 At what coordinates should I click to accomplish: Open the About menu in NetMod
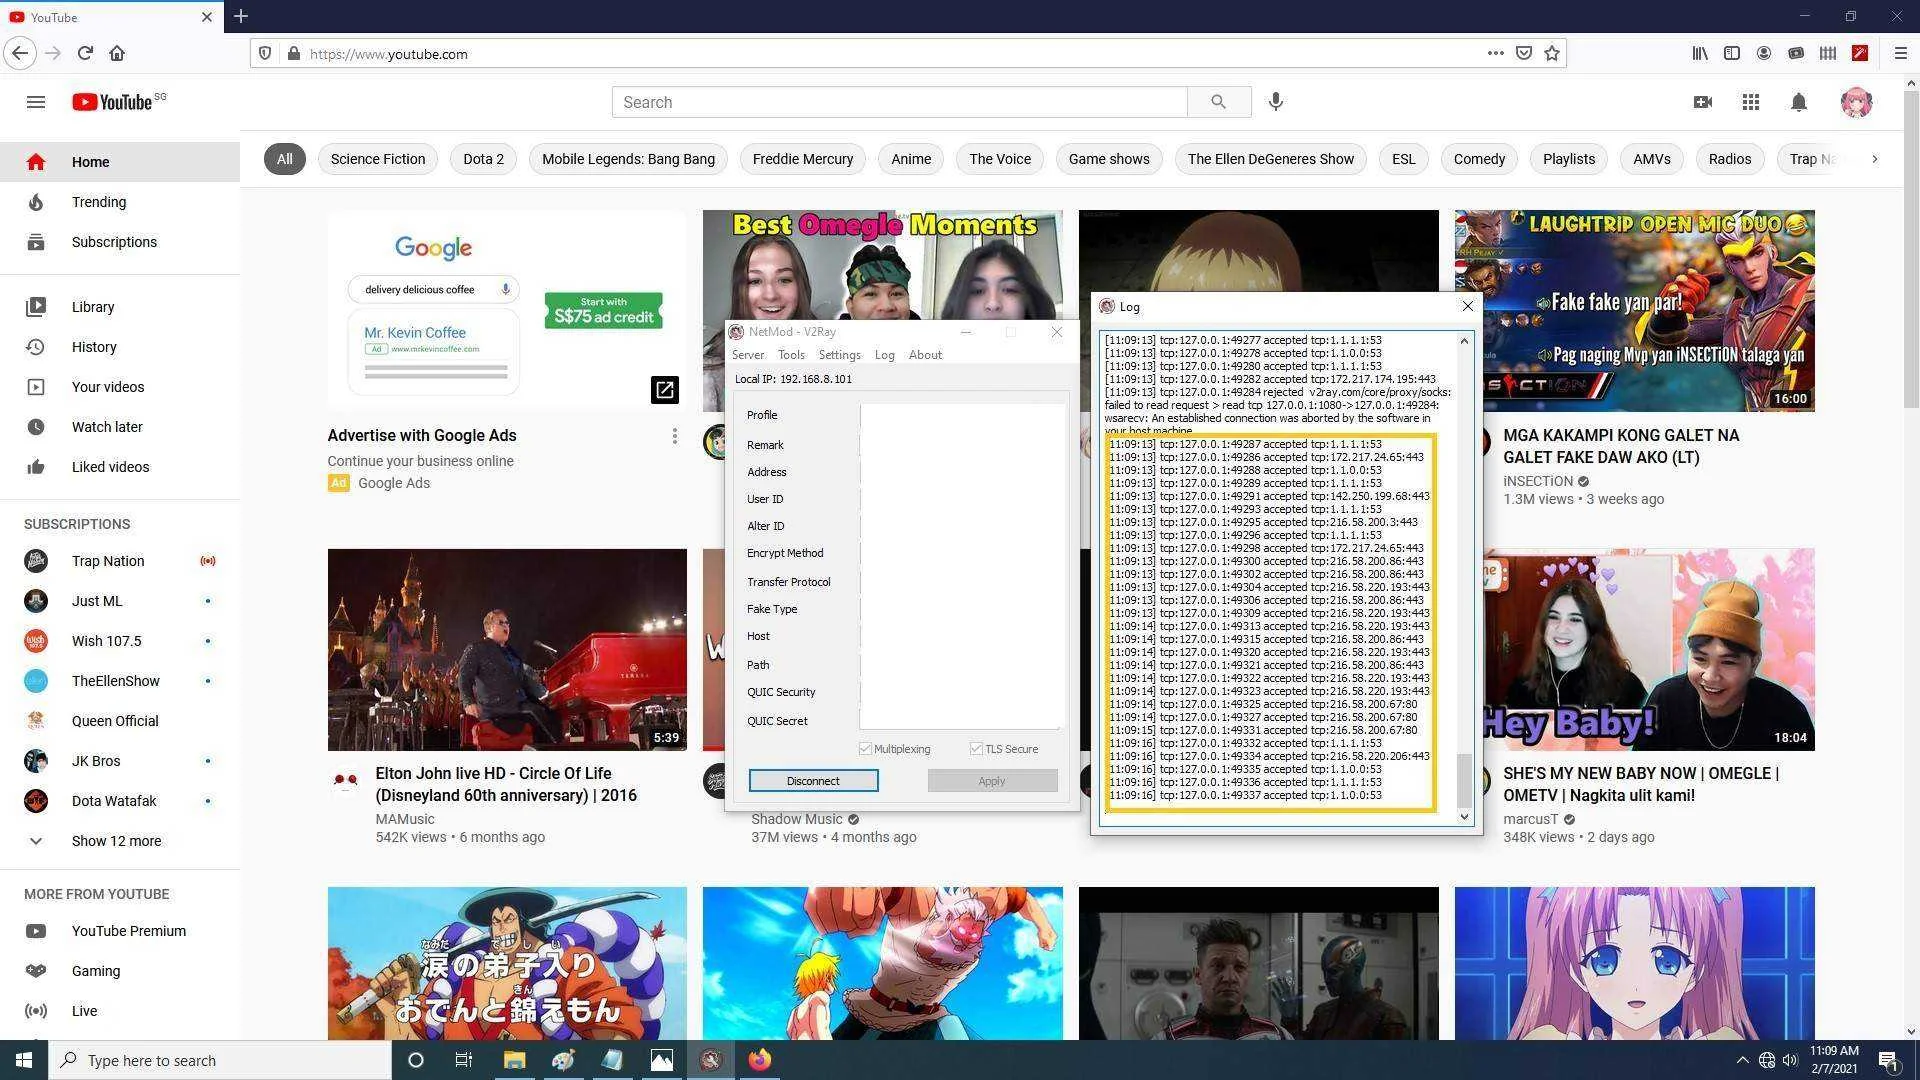click(x=925, y=355)
